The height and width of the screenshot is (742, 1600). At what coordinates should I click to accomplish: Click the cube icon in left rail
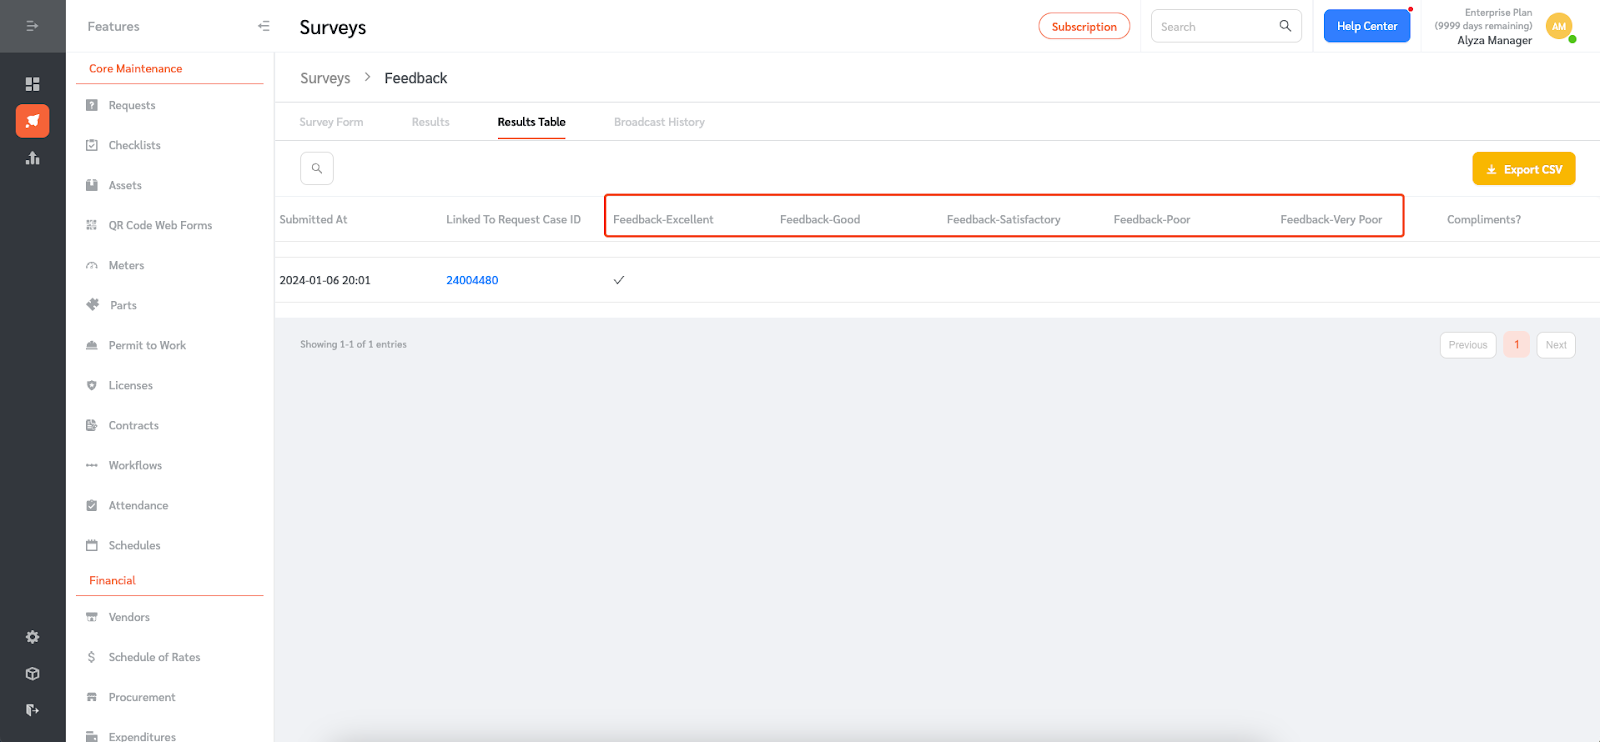coord(32,674)
